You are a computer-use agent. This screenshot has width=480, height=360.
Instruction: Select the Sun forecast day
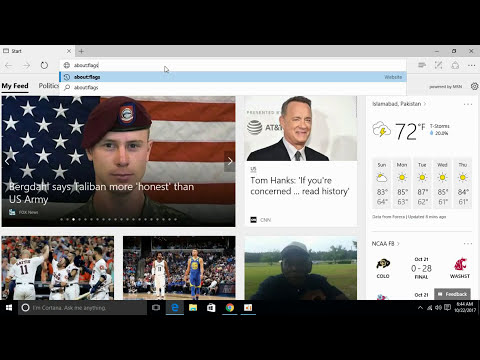click(382, 183)
